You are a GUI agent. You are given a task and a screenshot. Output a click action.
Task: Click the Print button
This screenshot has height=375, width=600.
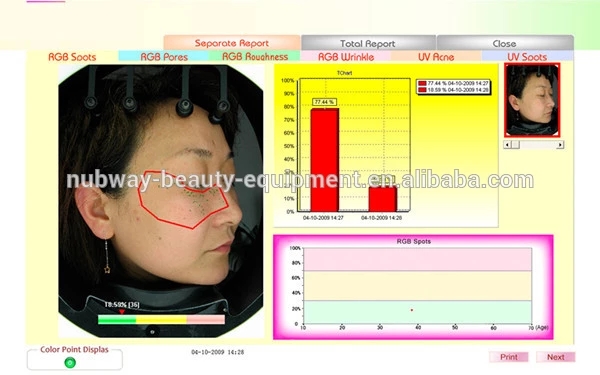point(509,357)
